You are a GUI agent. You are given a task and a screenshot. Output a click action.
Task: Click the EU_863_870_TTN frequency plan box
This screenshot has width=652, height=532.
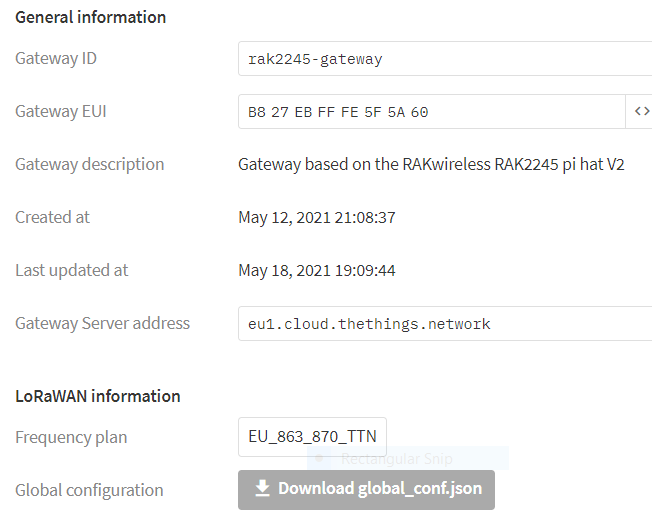(312, 437)
